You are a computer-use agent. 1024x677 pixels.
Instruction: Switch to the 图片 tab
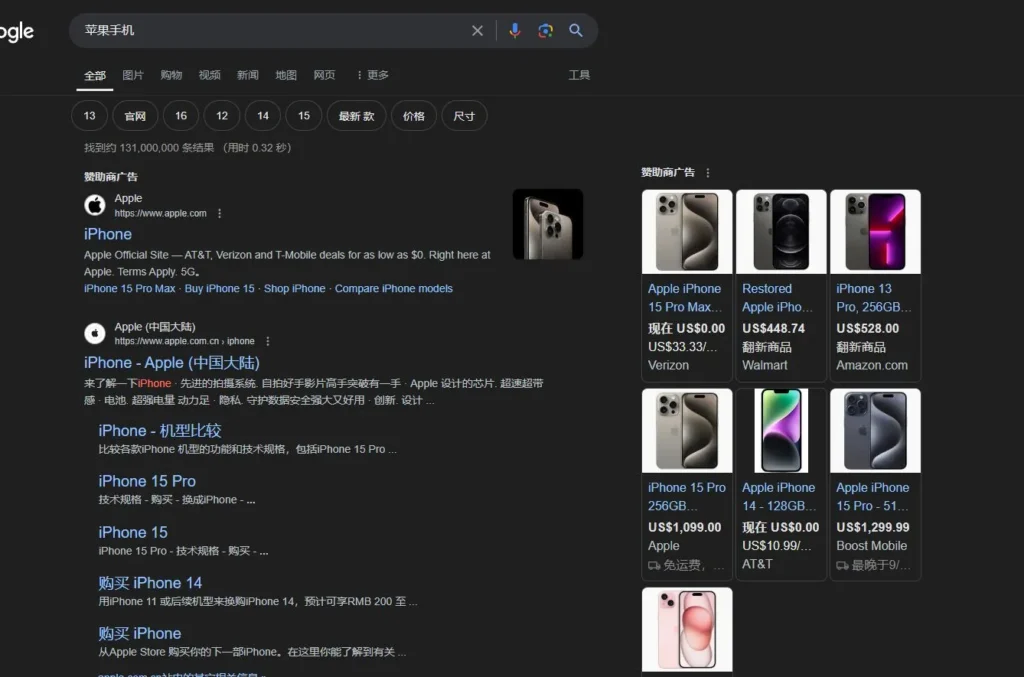tap(133, 75)
